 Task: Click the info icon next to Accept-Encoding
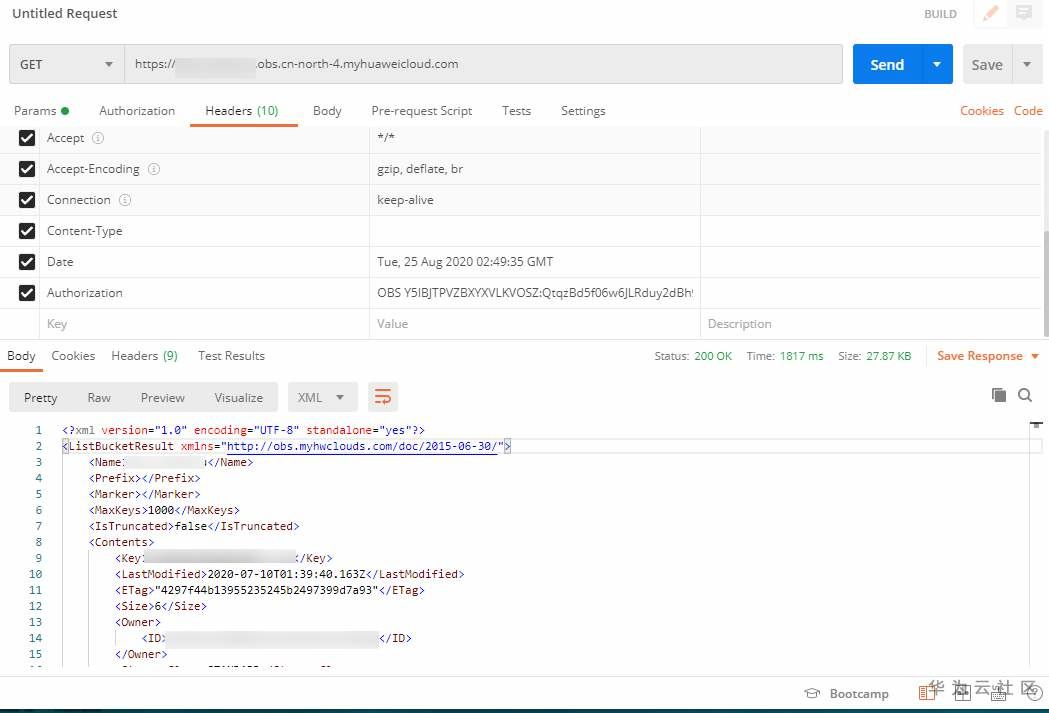point(154,169)
